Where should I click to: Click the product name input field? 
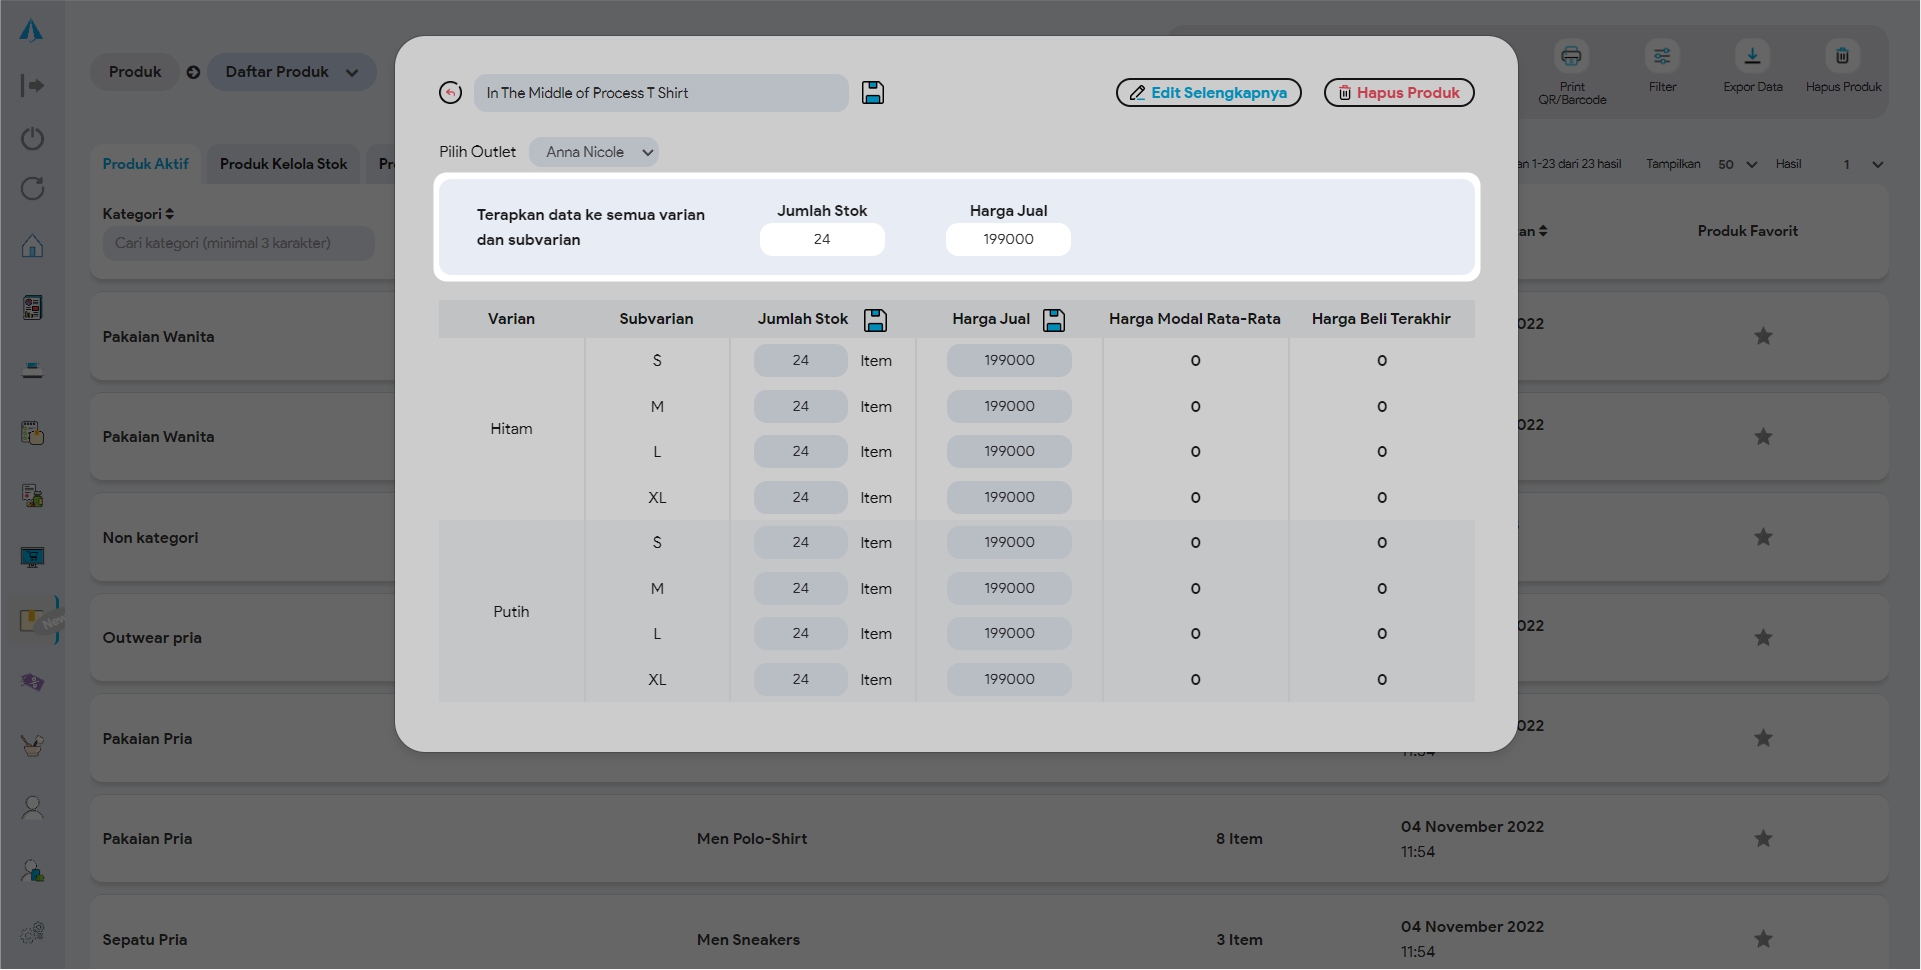[x=660, y=93]
